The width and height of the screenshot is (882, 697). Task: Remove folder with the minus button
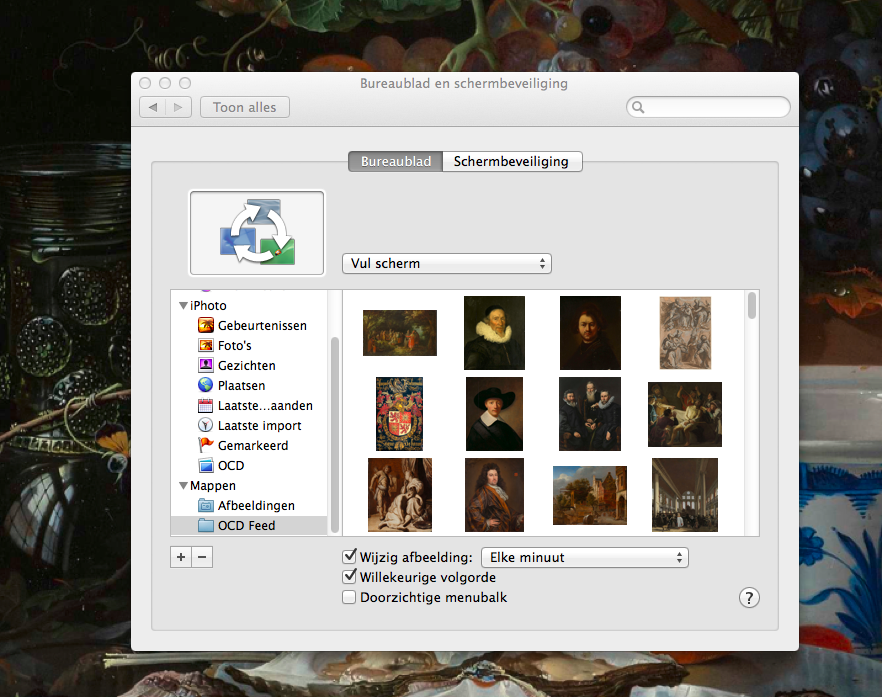[202, 557]
